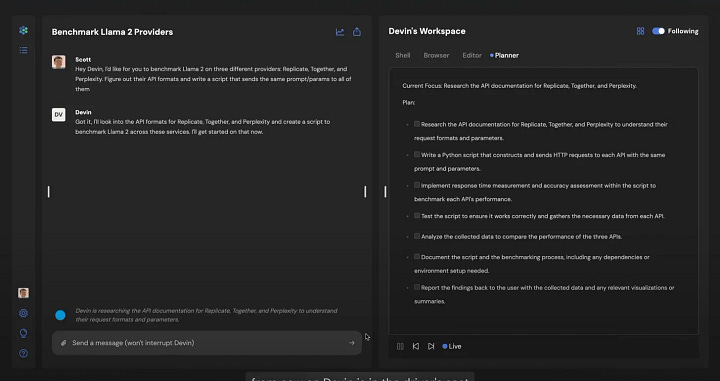Click the left resize handle of the chat panel

point(49,192)
